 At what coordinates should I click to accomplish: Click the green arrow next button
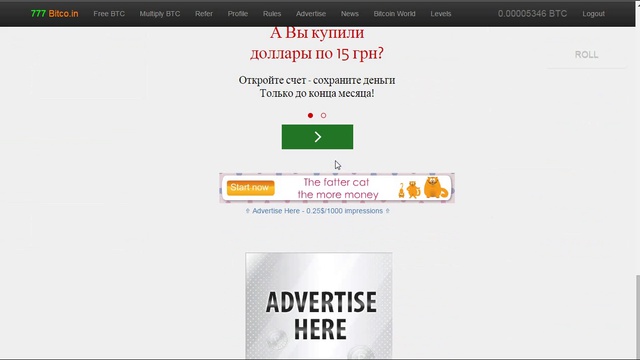pyautogui.click(x=317, y=137)
